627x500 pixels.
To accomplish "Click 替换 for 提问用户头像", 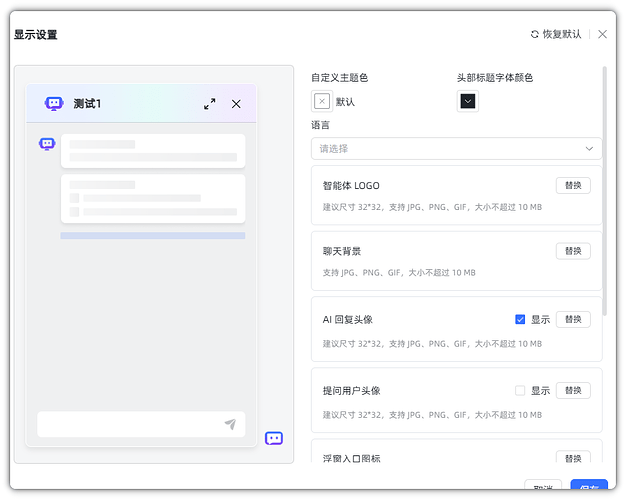I will click(x=573, y=391).
